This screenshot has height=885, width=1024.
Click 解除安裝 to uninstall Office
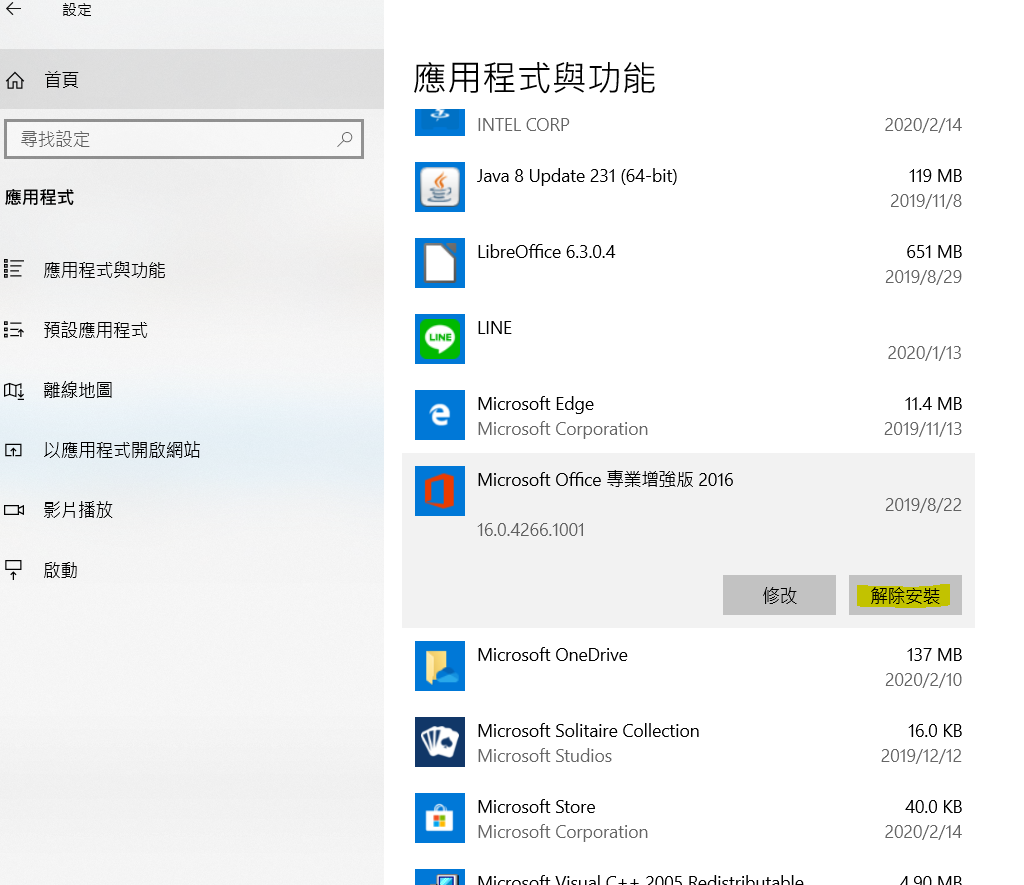[x=905, y=595]
